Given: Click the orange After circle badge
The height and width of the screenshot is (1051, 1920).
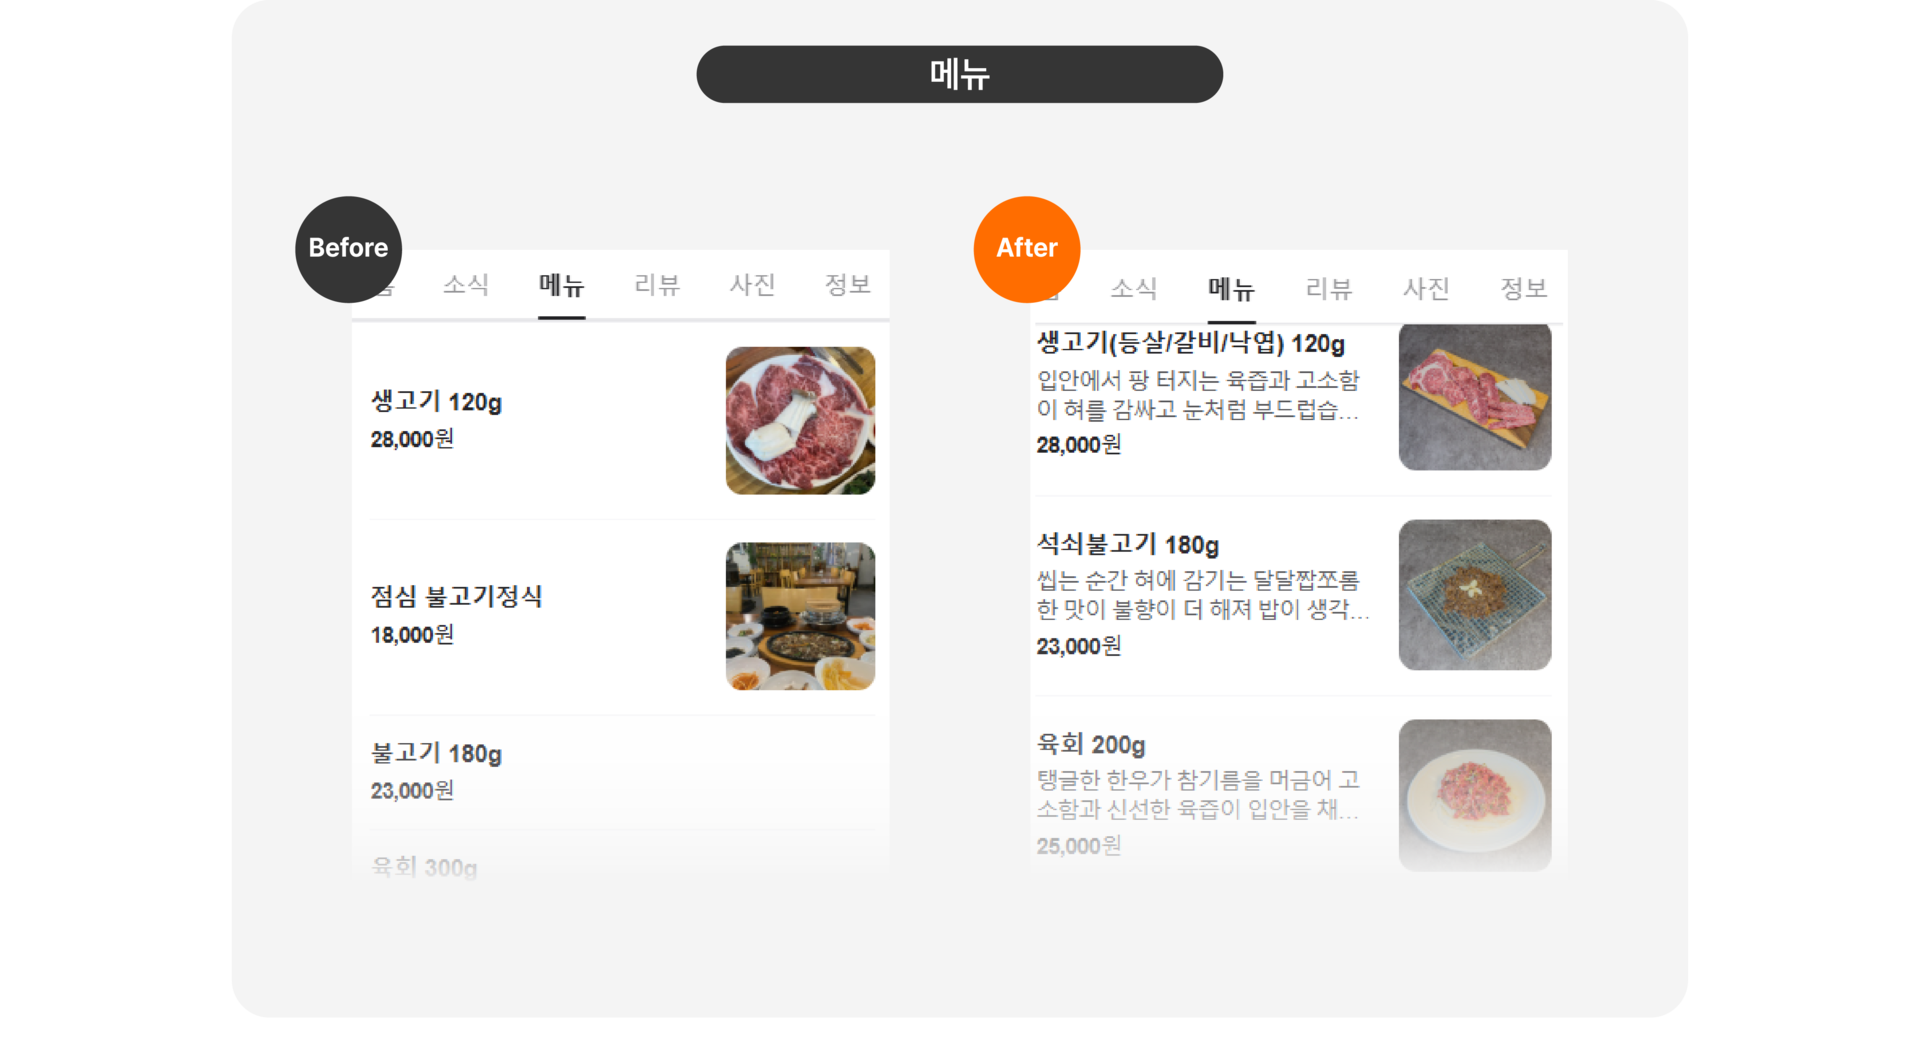Looking at the screenshot, I should [1027, 249].
